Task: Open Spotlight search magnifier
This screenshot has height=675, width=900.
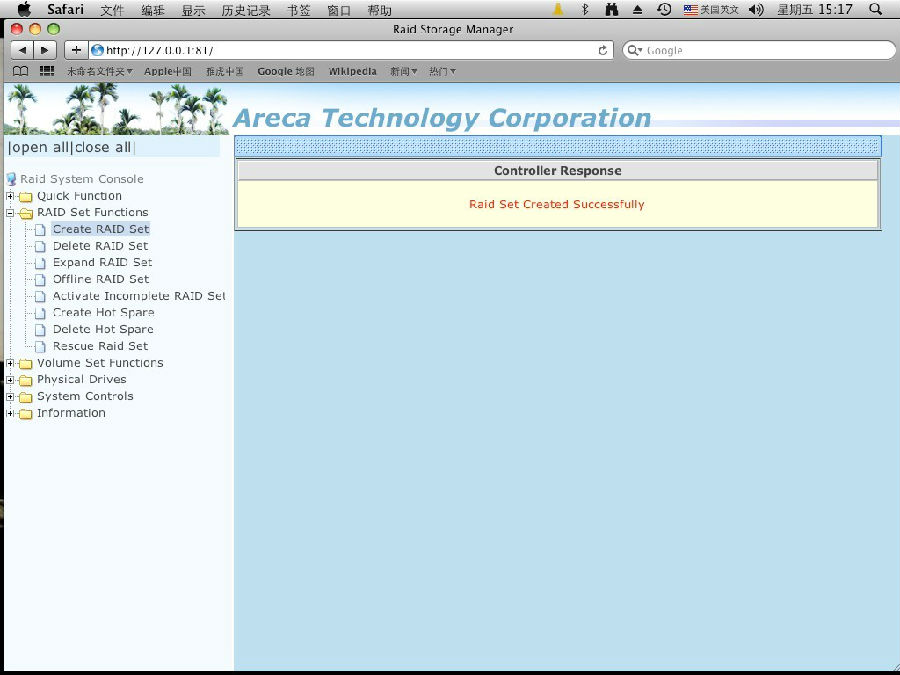Action: 875,9
